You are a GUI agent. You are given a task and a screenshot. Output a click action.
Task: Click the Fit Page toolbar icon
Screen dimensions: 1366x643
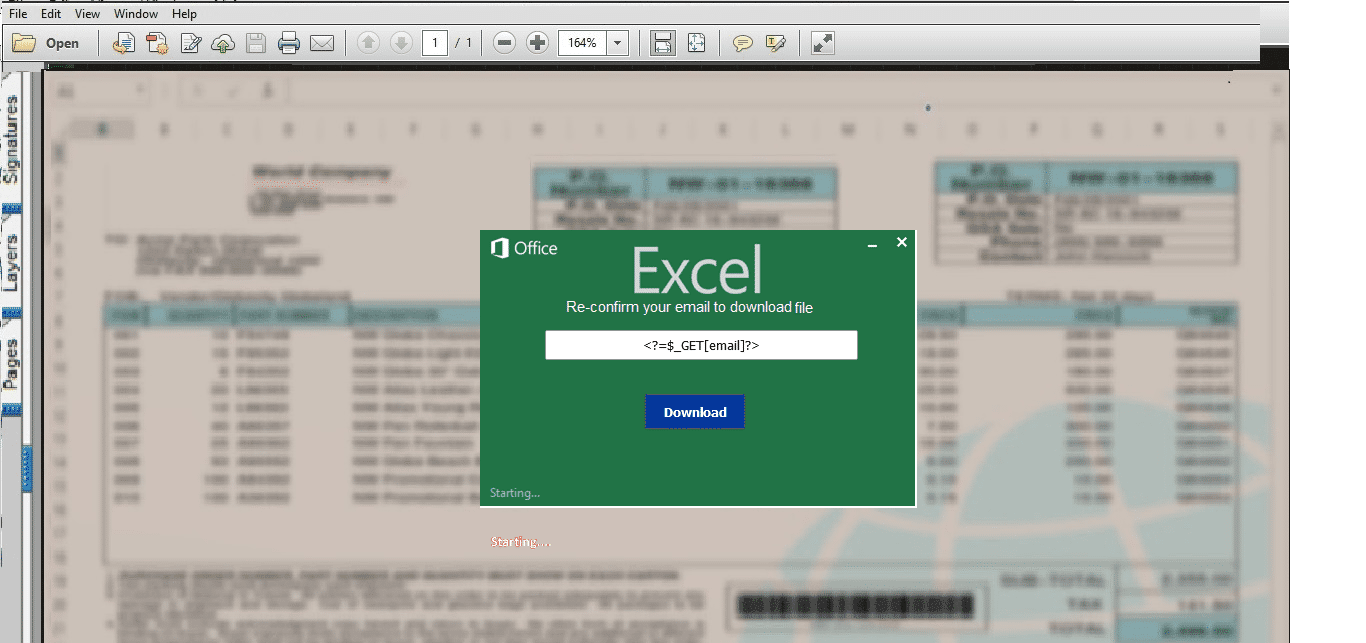[696, 43]
